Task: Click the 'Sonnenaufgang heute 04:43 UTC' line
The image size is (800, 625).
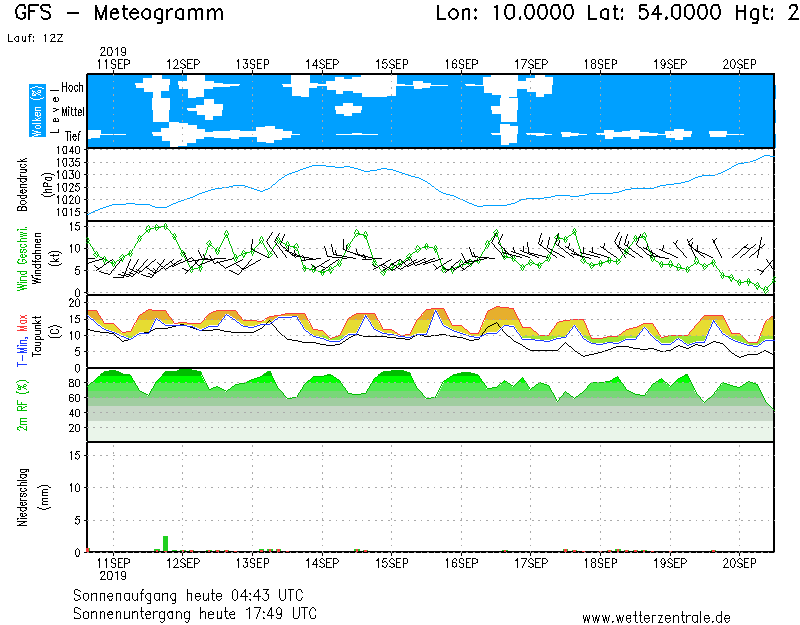Action: tap(188, 595)
